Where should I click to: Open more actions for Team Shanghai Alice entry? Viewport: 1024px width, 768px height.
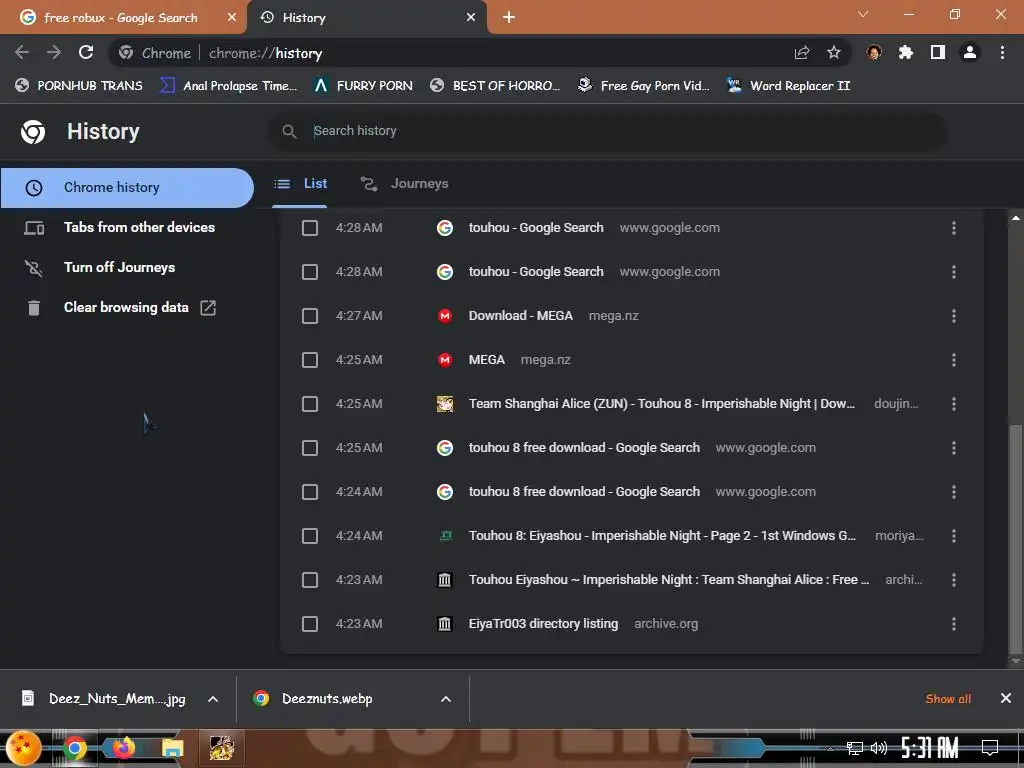click(x=953, y=404)
